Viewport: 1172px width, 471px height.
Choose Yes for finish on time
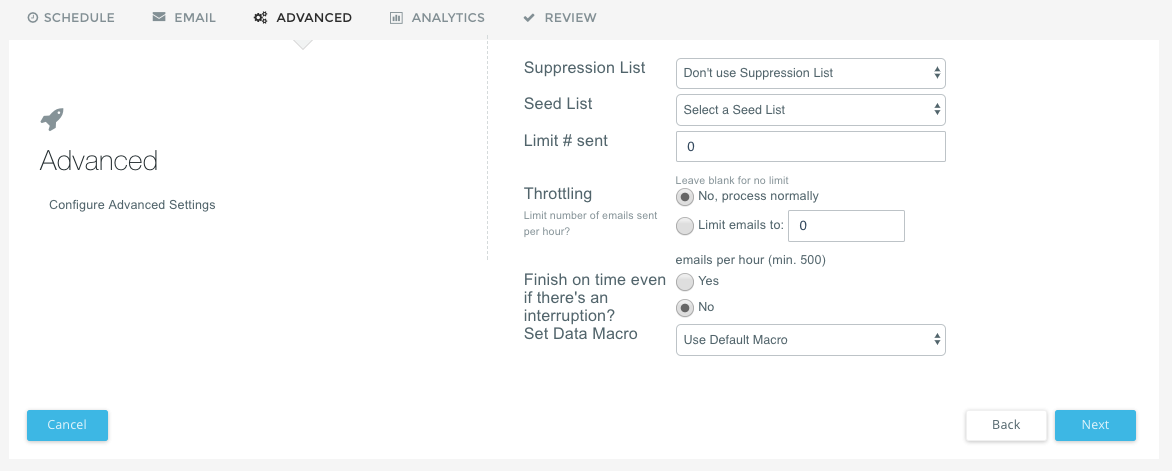click(685, 282)
